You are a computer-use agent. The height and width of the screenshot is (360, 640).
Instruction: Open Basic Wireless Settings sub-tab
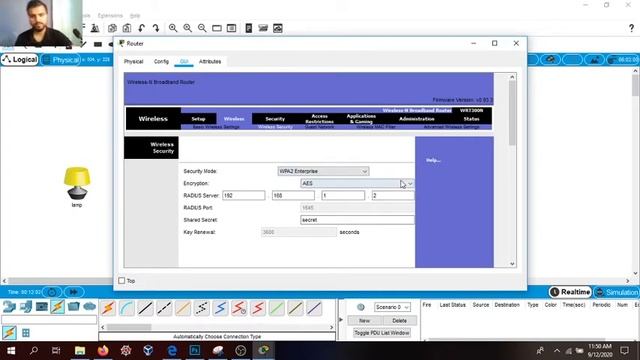pyautogui.click(x=216, y=127)
